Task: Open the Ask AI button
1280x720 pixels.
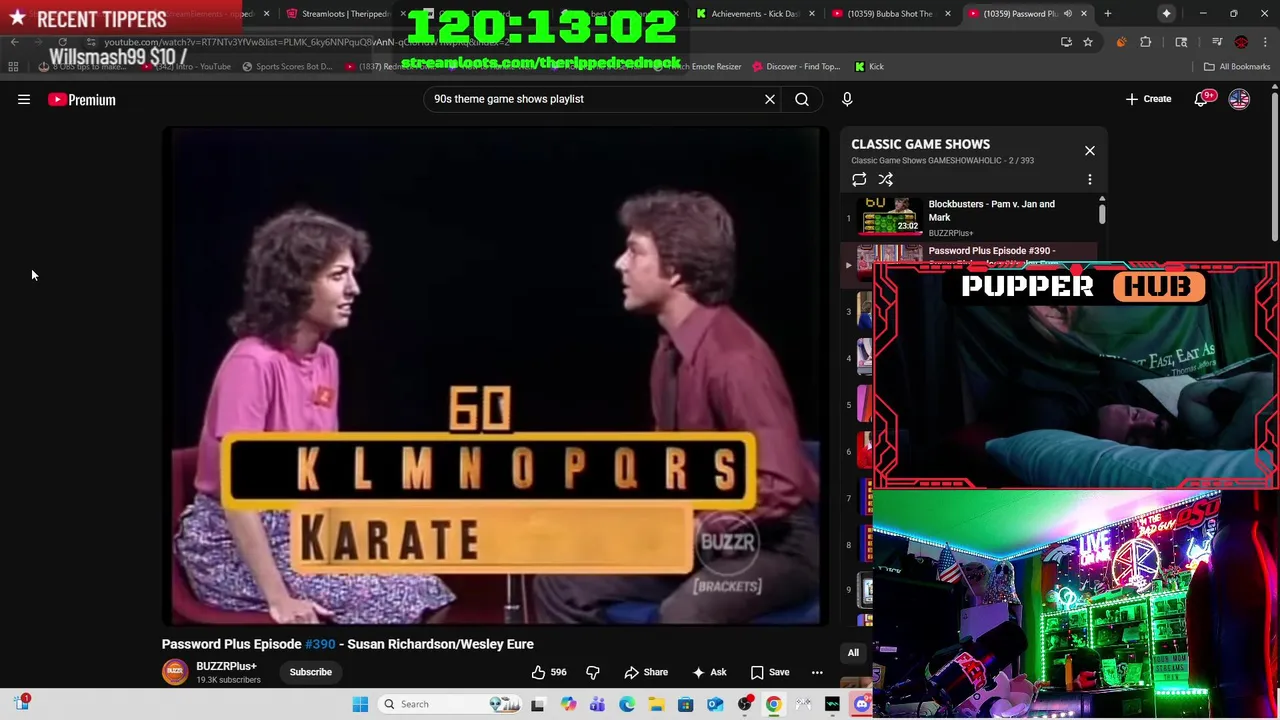Action: (x=709, y=672)
